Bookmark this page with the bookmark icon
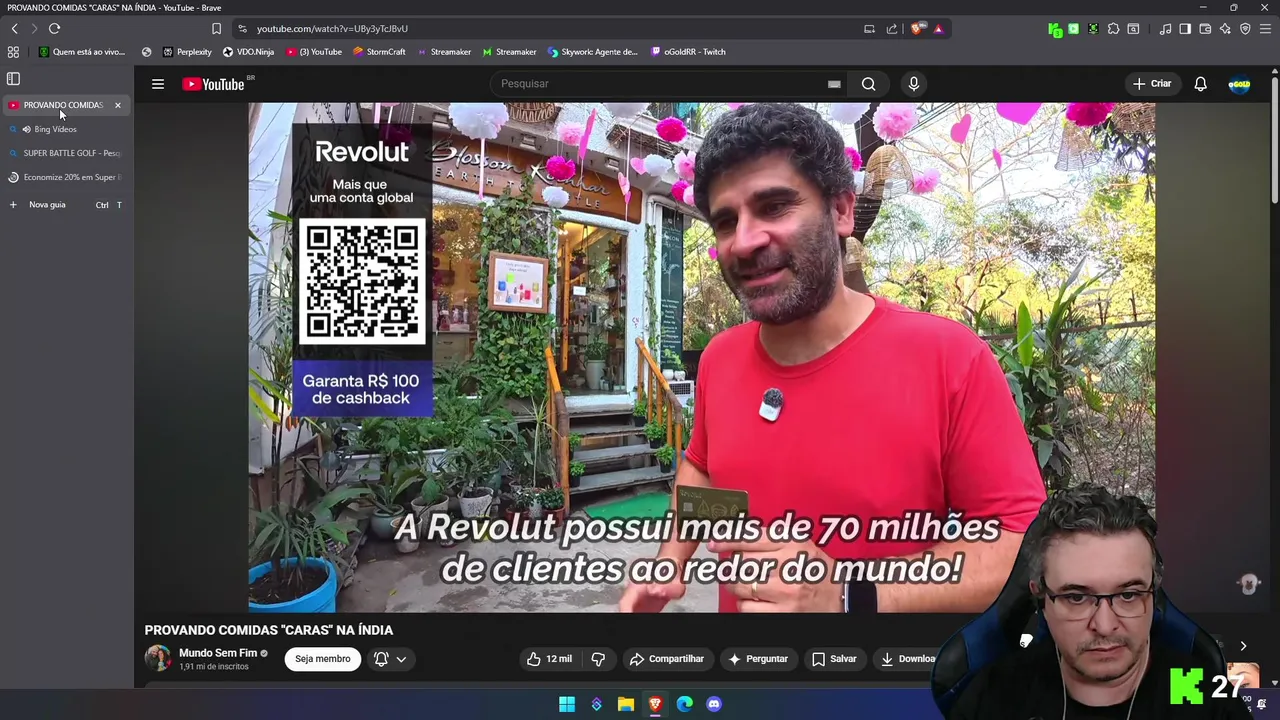Image resolution: width=1280 pixels, height=720 pixels. (216, 29)
